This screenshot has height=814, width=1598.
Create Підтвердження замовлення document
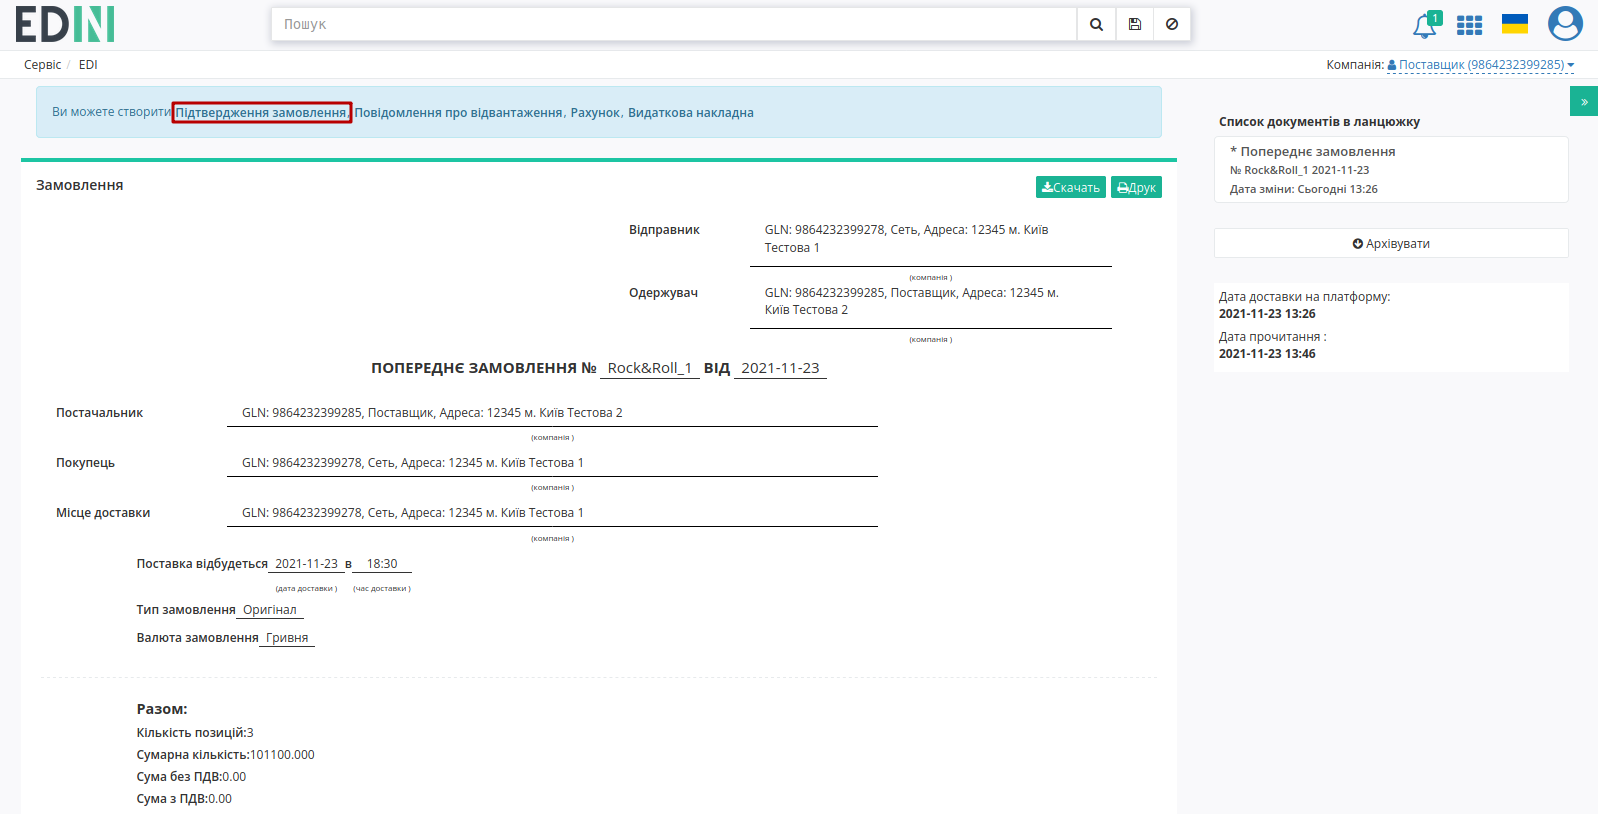click(x=261, y=113)
